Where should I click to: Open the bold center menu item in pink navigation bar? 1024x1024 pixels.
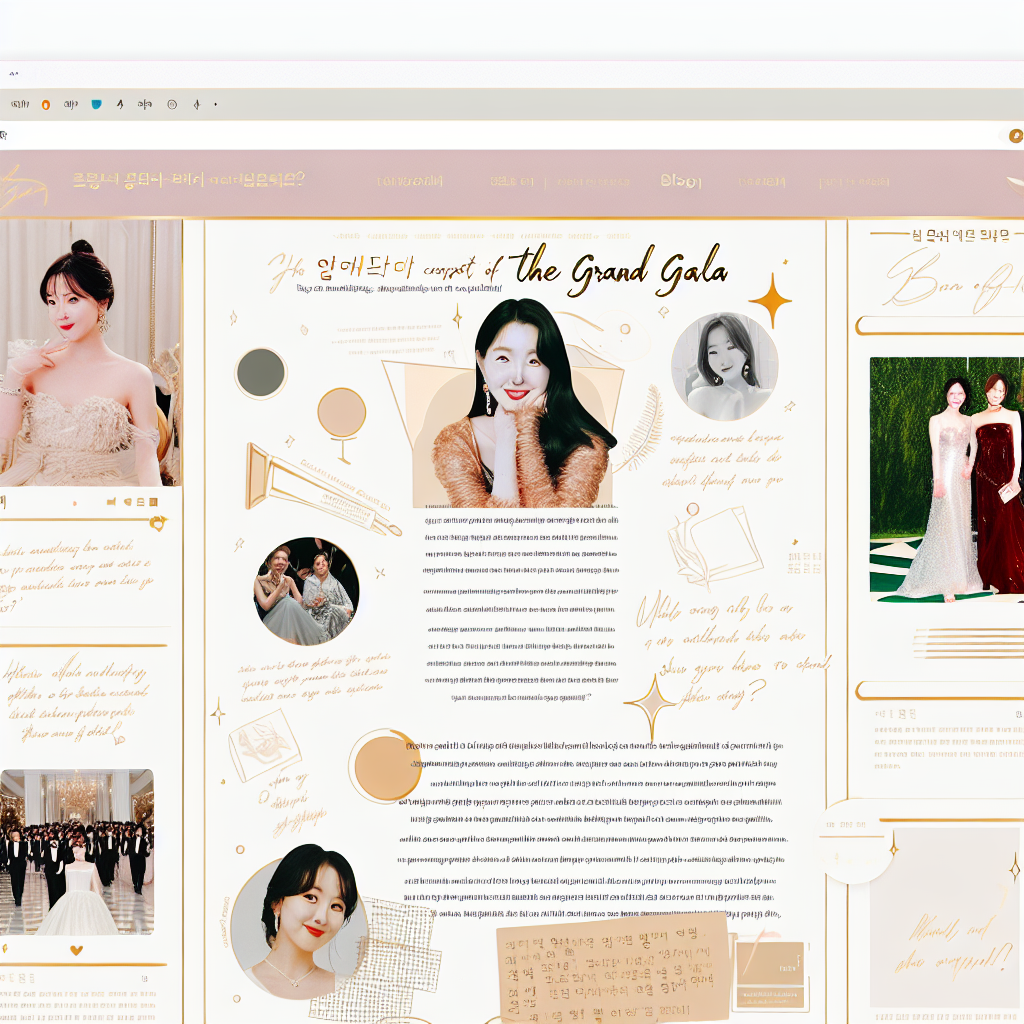tap(681, 181)
